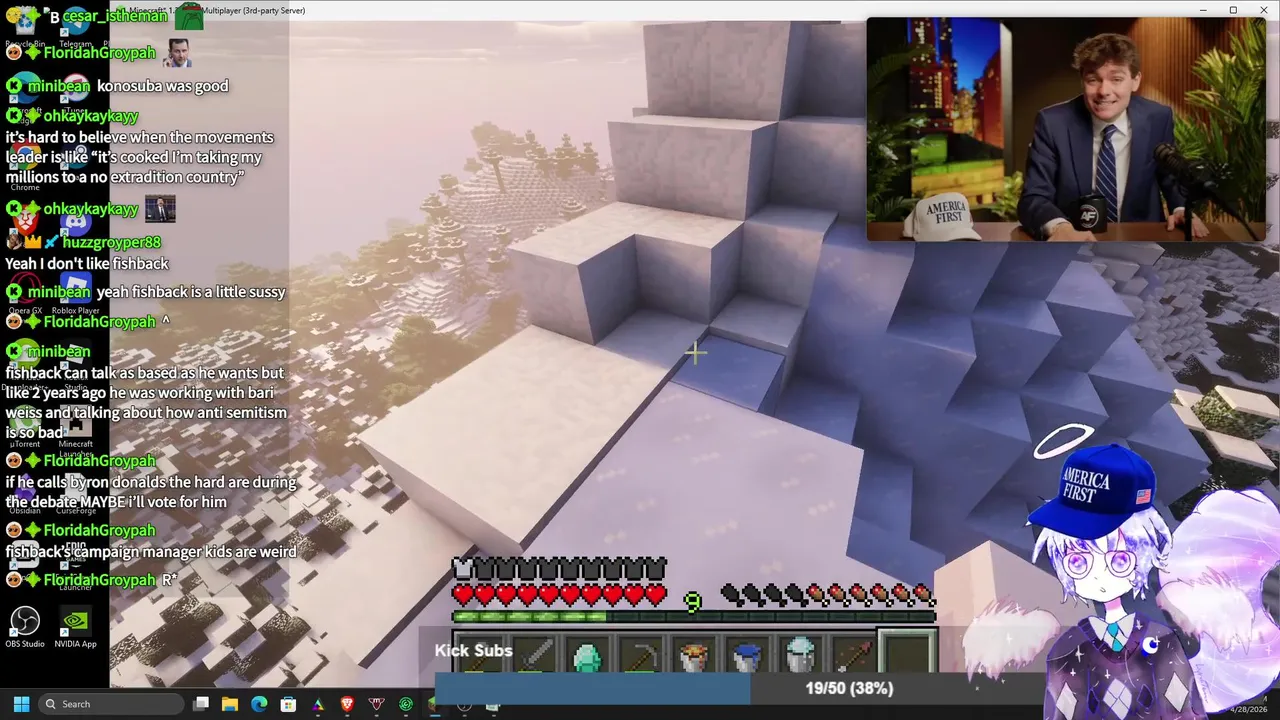Open Task View on the taskbar
The width and height of the screenshot is (1280, 720).
tap(201, 704)
